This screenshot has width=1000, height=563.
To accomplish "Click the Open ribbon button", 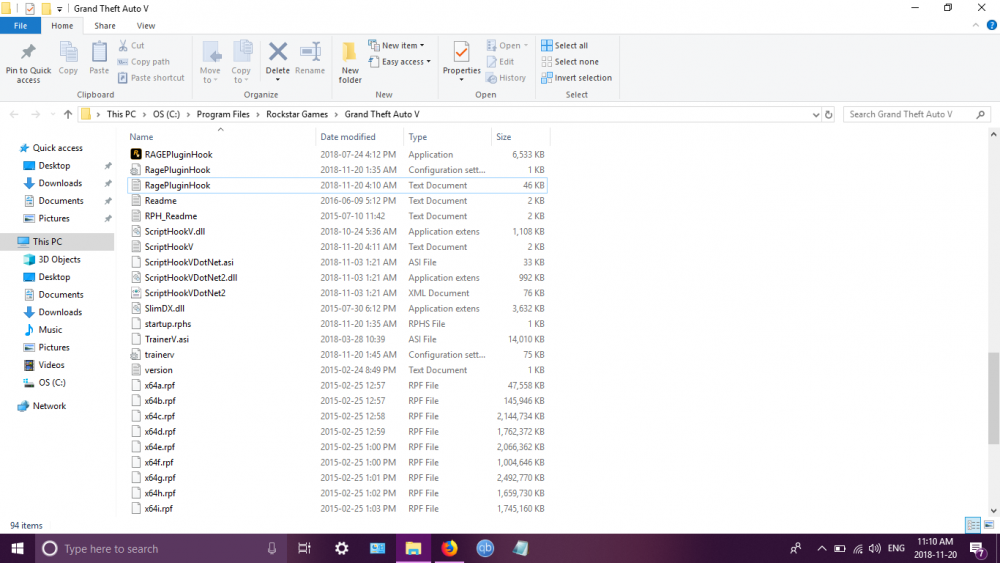I will tap(507, 45).
